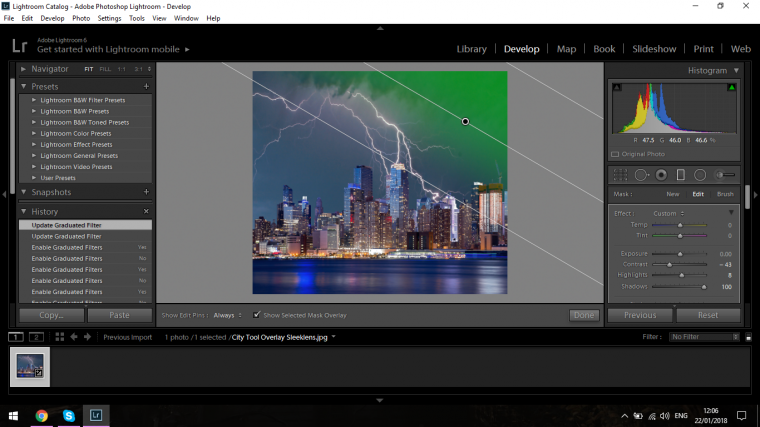The image size is (760, 427).
Task: Expand Lightroom Color Presets folder
Action: click(x=34, y=133)
